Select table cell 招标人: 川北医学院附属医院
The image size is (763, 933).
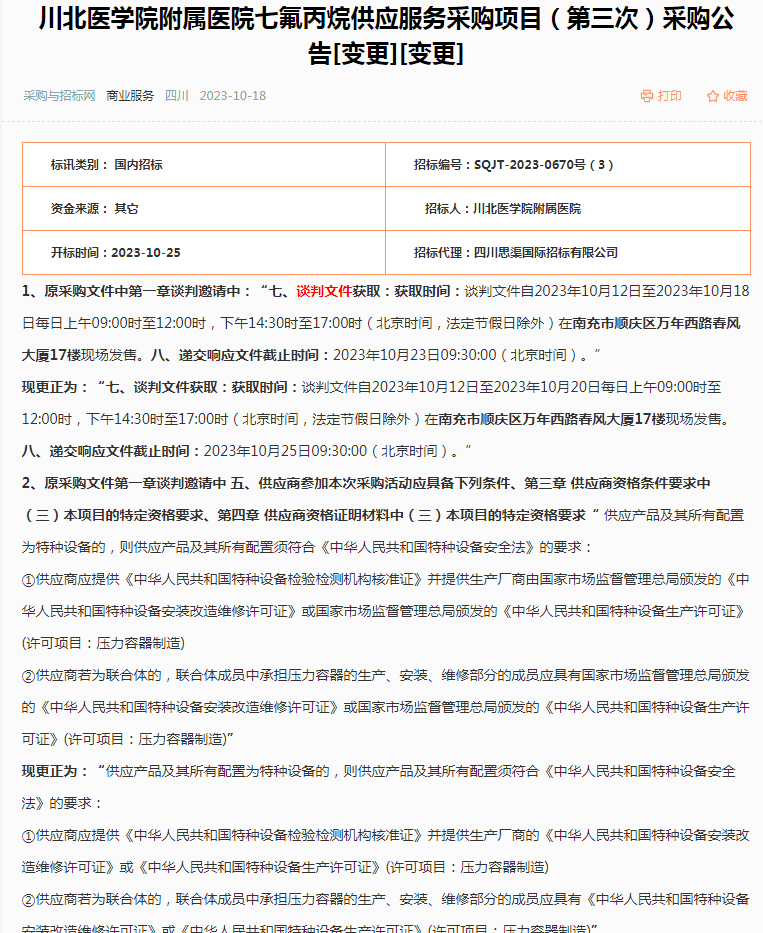(568, 209)
